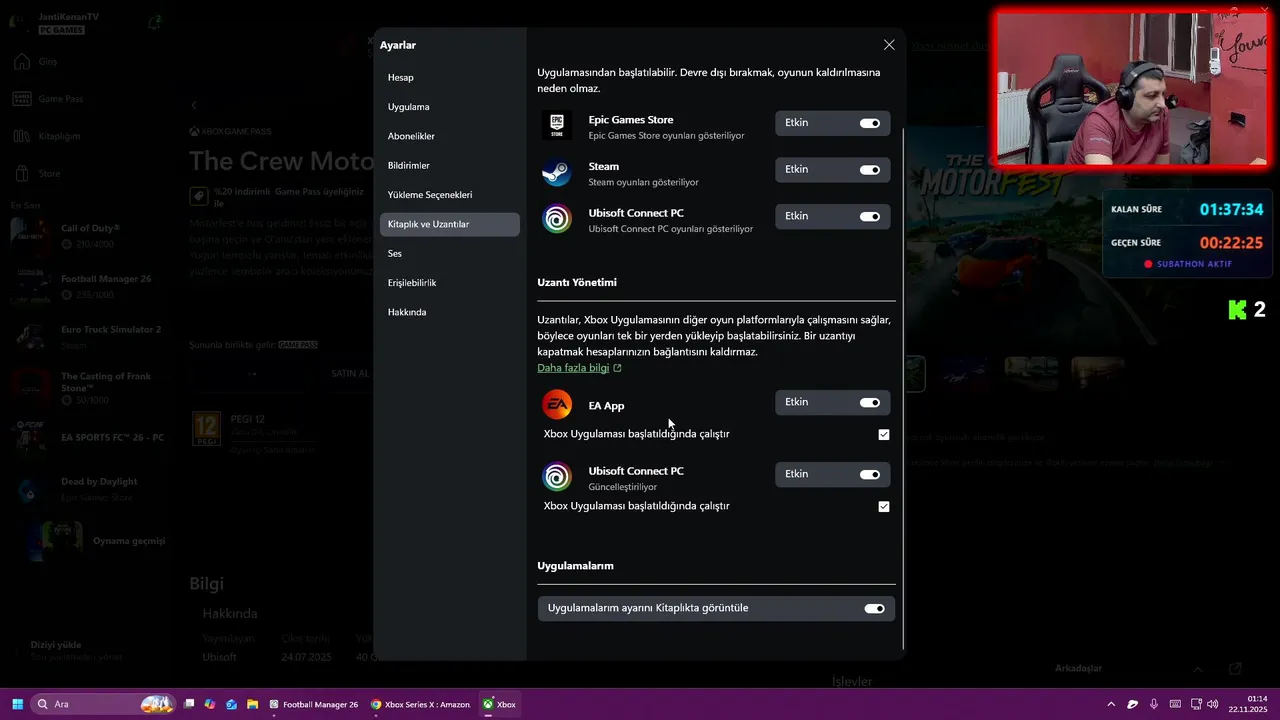Click 'Steam oyunları gösteriliyor' text
The image size is (1280, 720).
pos(643,182)
